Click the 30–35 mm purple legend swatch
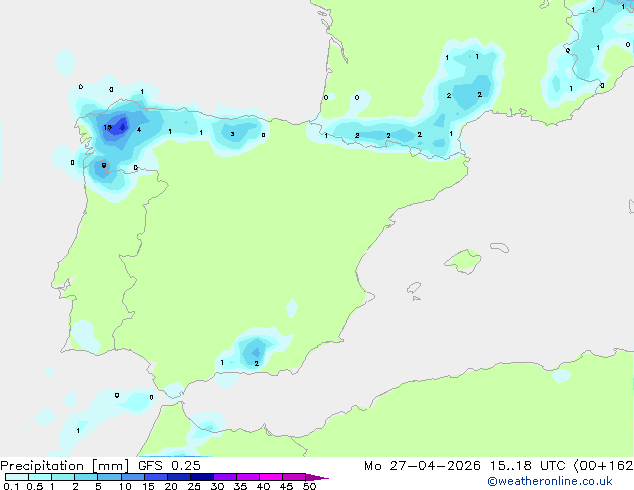The width and height of the screenshot is (634, 490). pos(225,477)
